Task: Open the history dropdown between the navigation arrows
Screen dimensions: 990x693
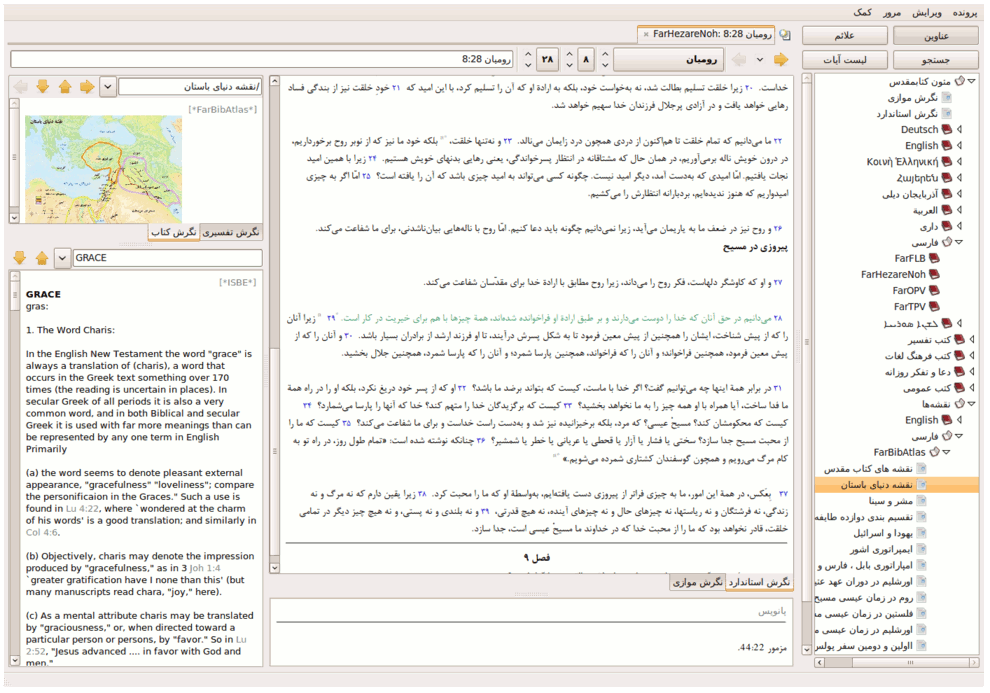Action: [x=760, y=60]
